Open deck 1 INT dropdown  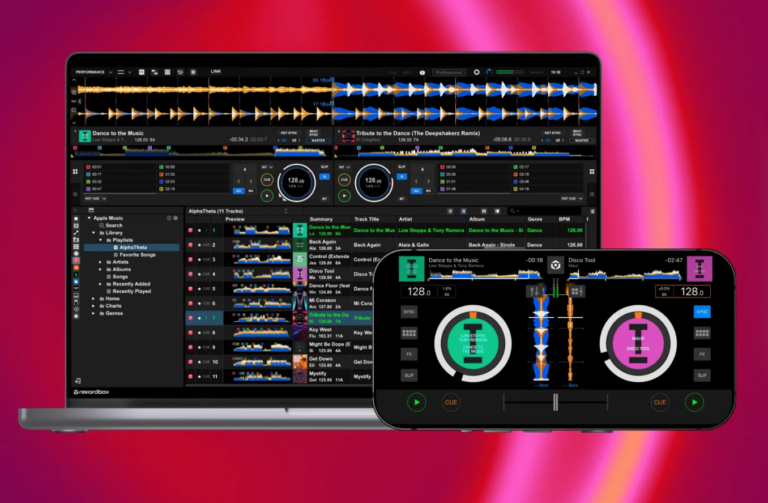267,167
